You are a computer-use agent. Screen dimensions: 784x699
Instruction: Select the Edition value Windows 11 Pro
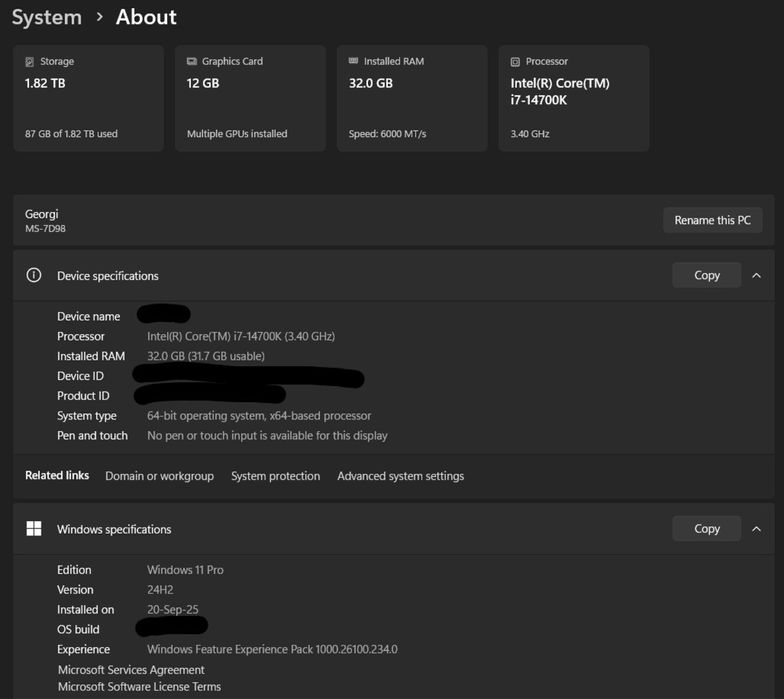click(x=186, y=570)
